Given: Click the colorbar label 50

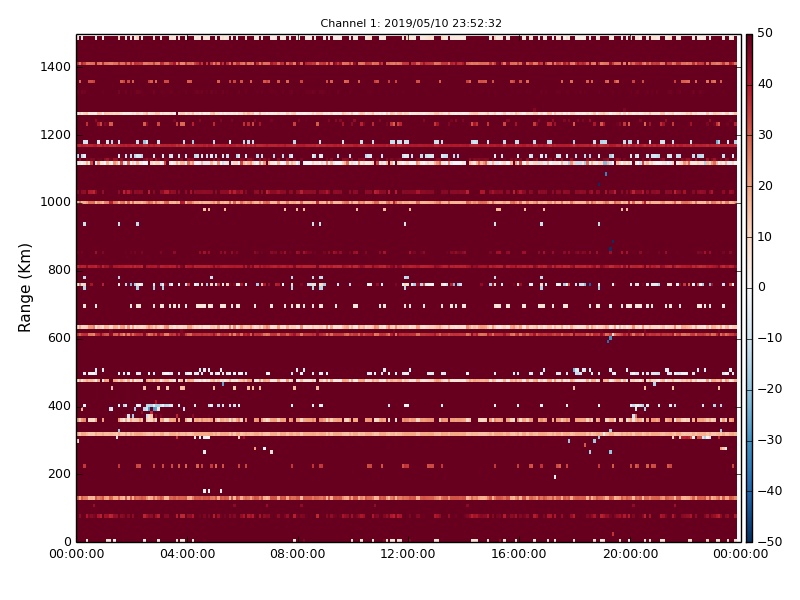Looking at the screenshot, I should point(765,33).
